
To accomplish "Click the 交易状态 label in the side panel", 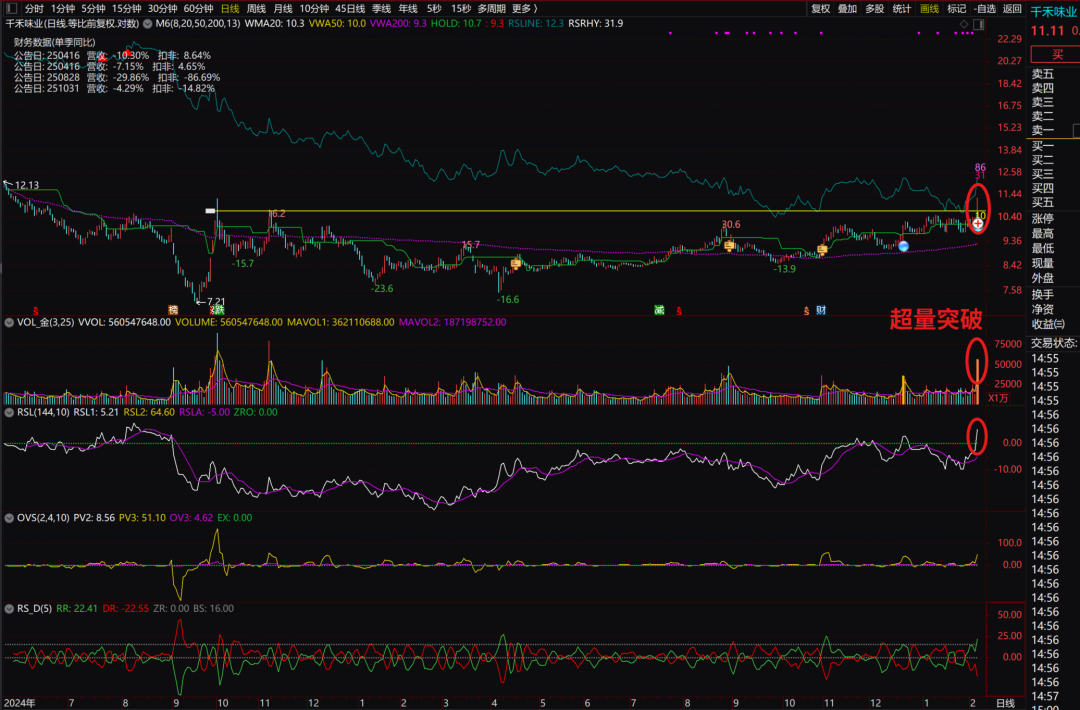I will (1054, 343).
